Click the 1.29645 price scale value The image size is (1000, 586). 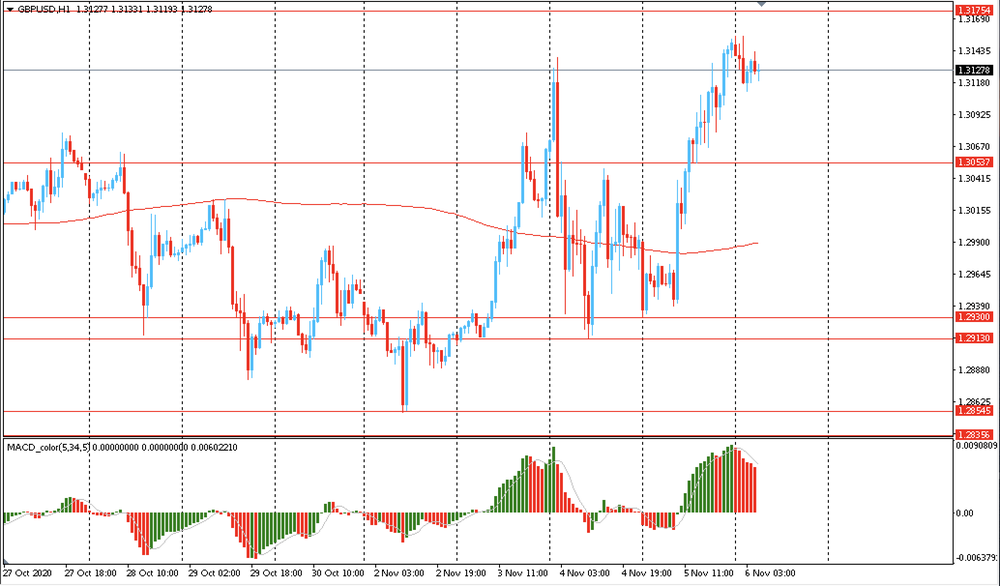[974, 274]
